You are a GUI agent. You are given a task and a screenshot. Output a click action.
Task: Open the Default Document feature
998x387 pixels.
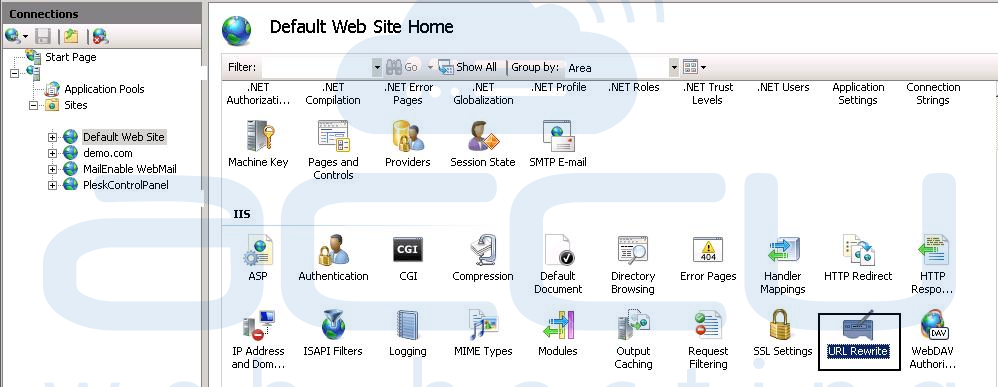(558, 250)
